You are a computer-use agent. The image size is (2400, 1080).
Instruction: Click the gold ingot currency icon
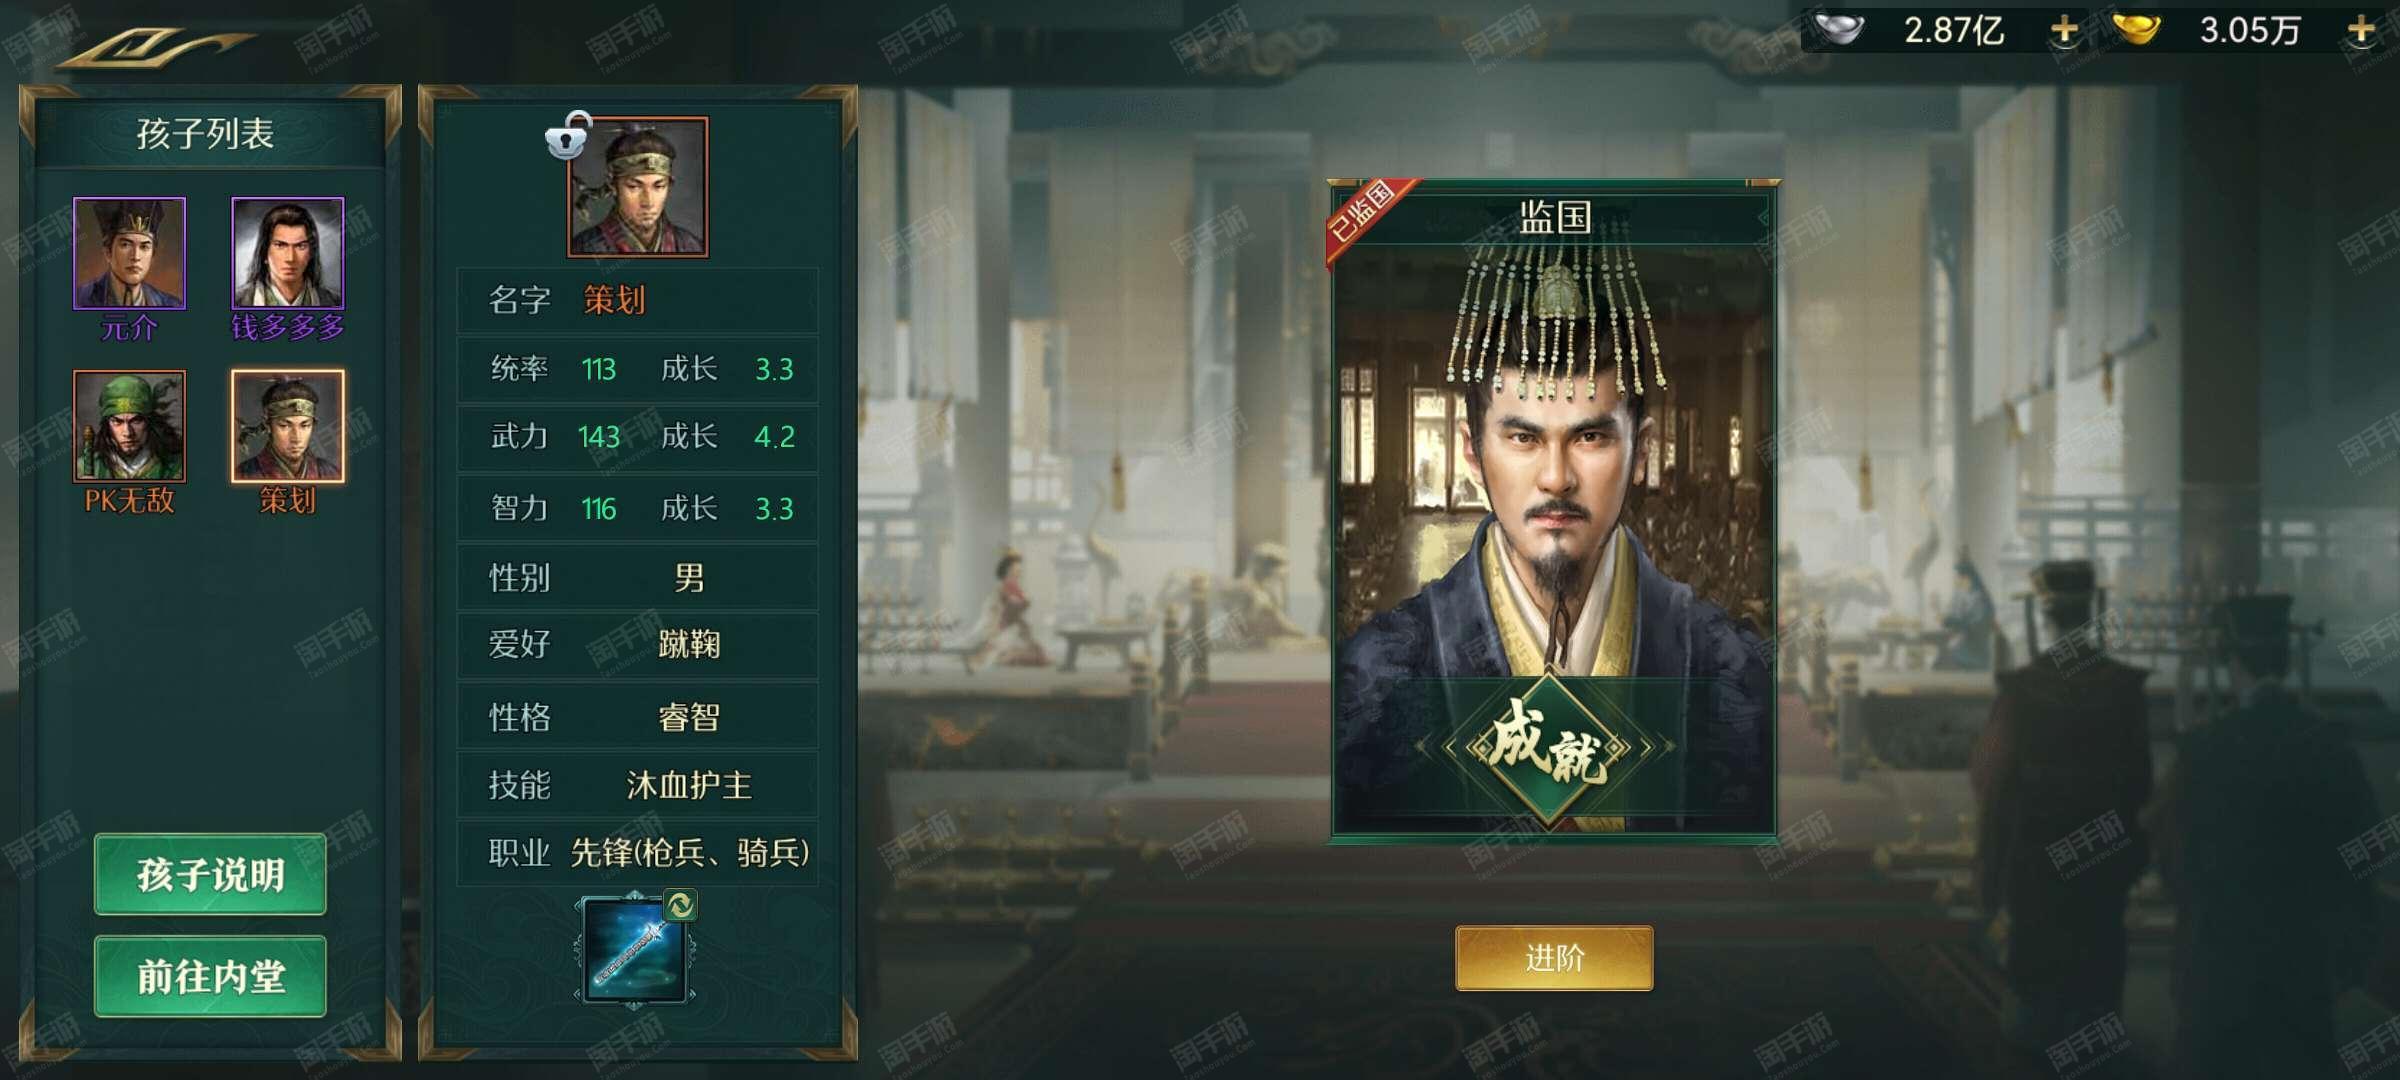2136,30
